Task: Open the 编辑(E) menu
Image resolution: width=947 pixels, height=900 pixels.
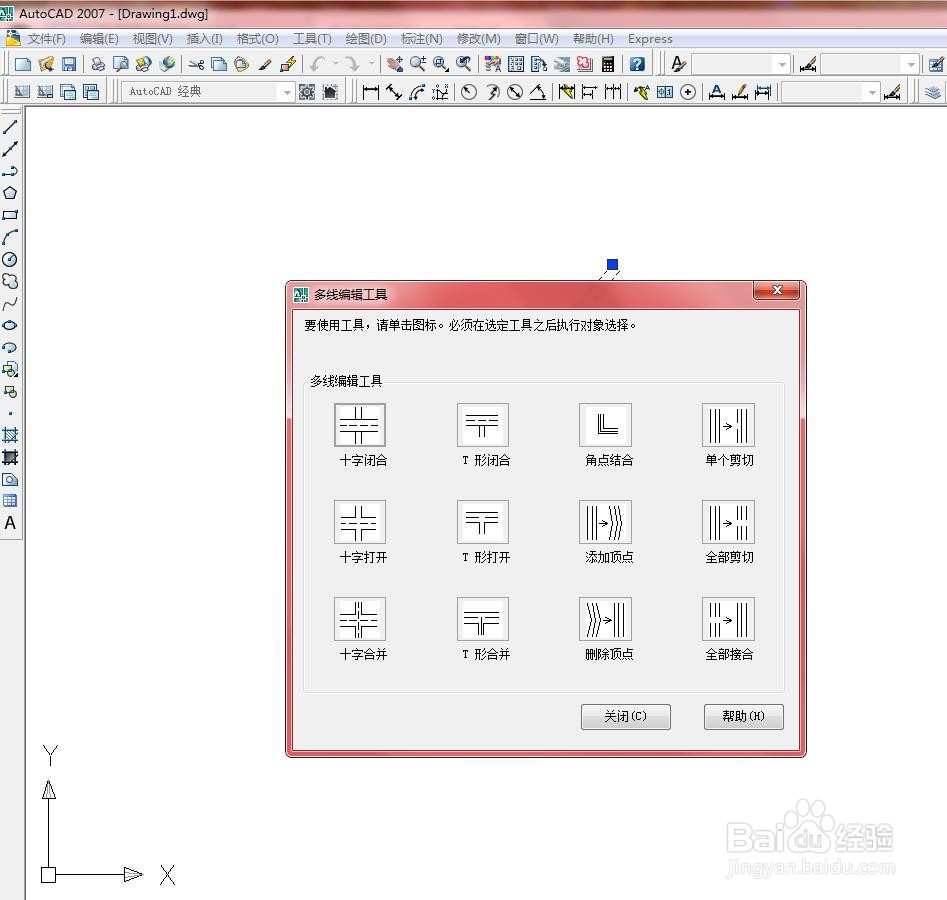Action: 99,39
